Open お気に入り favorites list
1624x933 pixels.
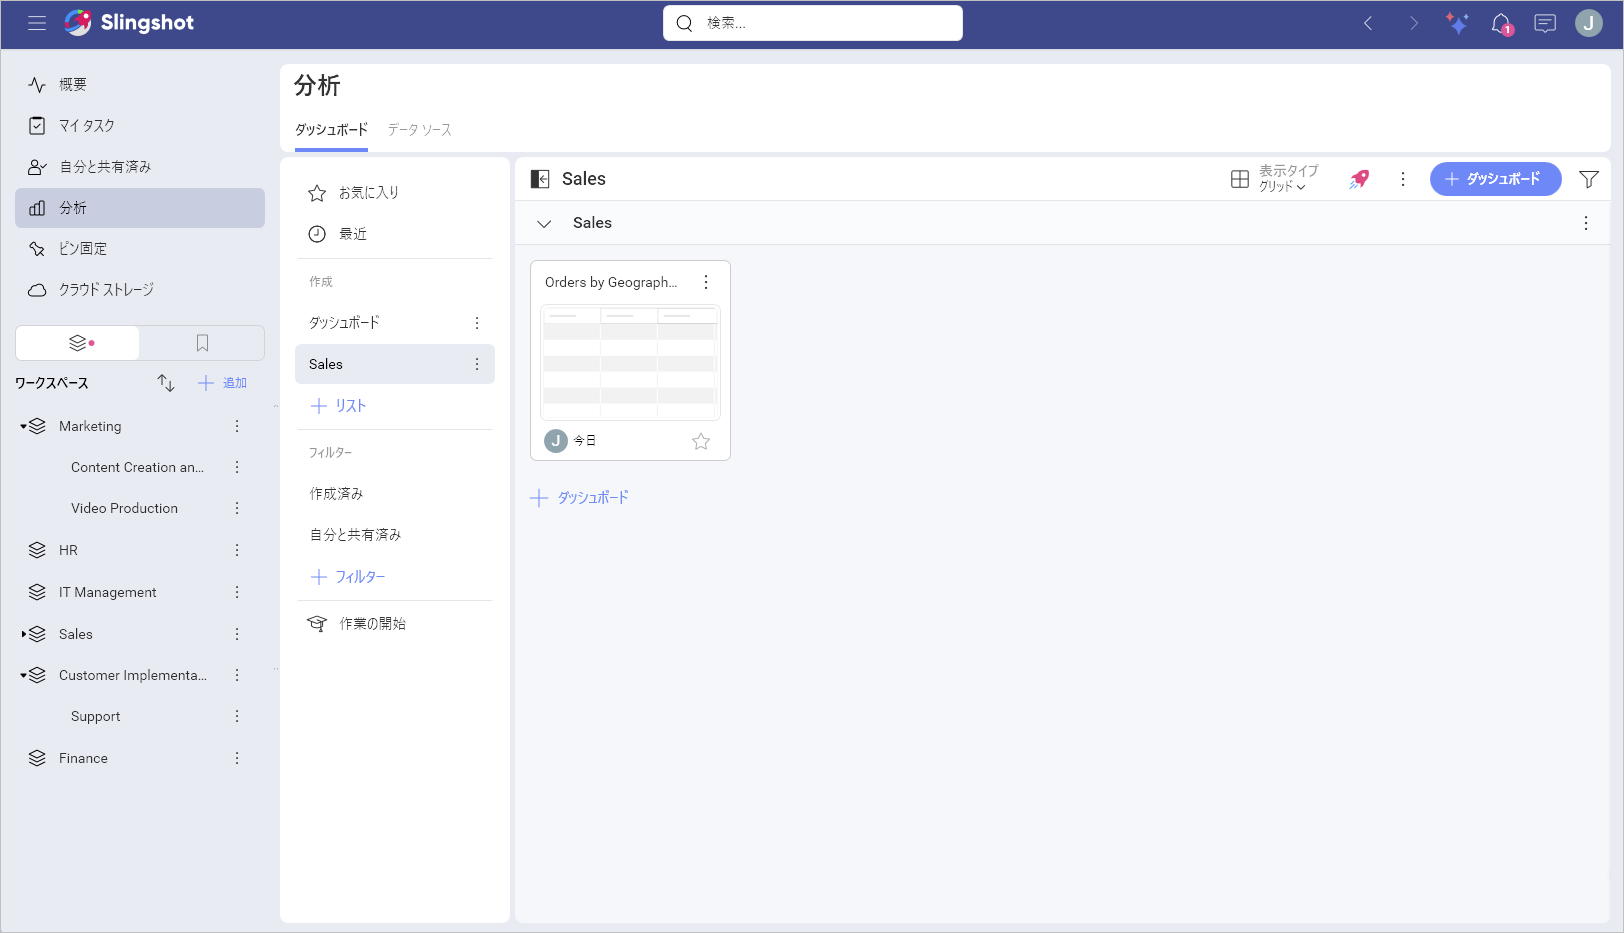(x=395, y=193)
